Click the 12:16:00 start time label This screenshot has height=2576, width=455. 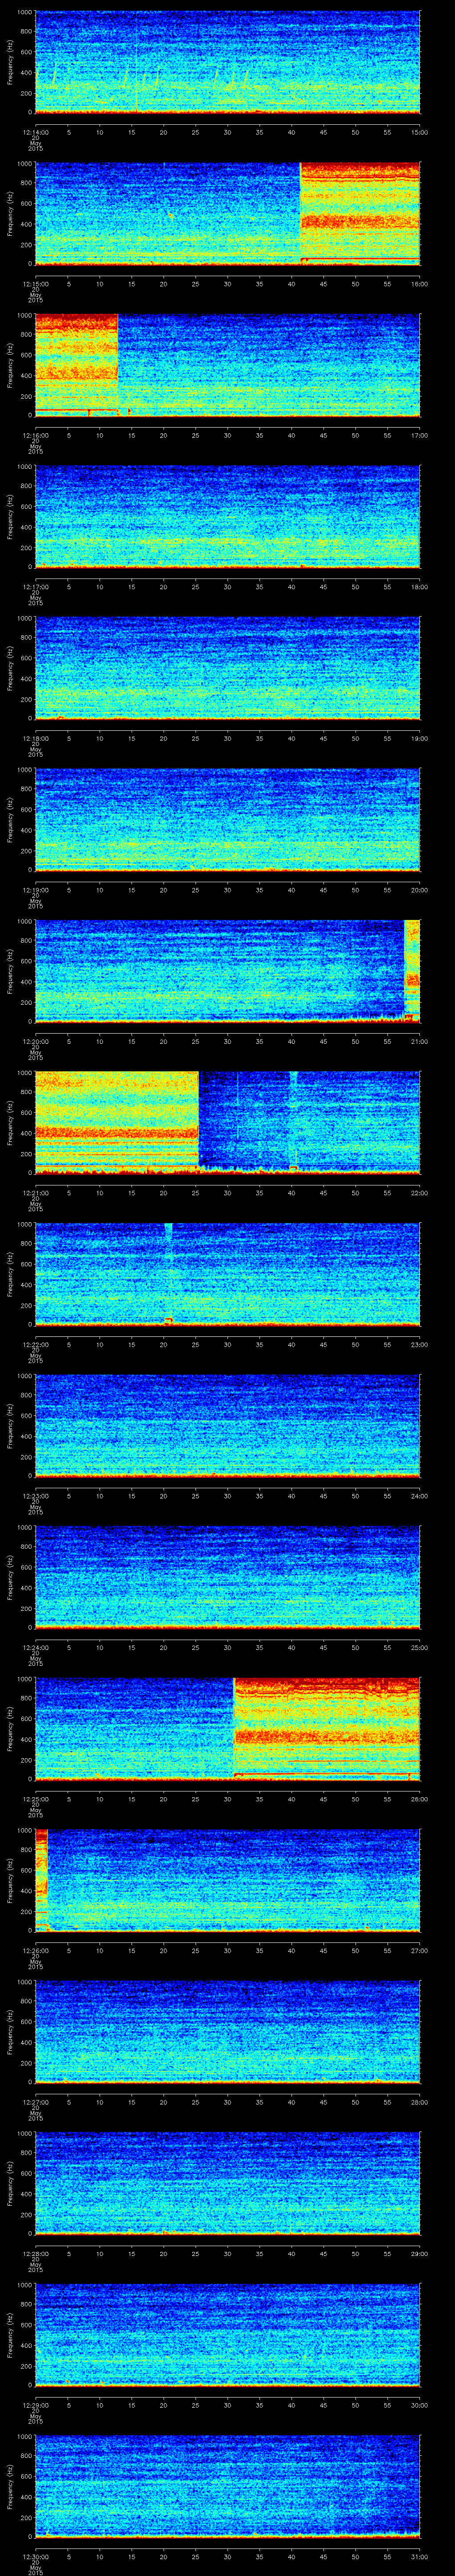click(x=35, y=435)
